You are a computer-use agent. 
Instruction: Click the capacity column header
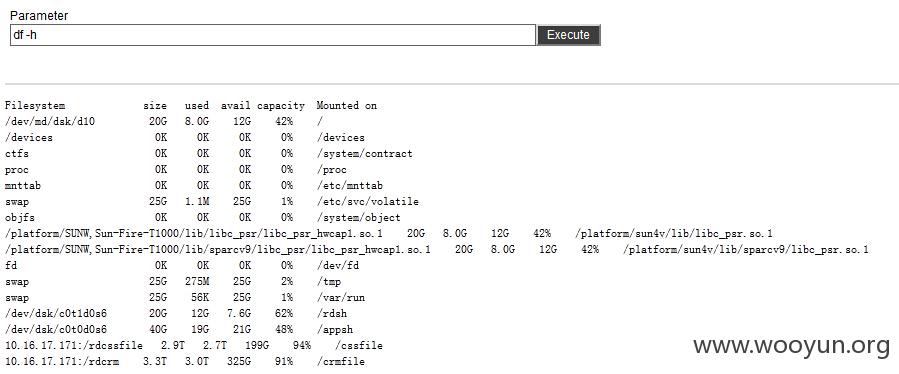point(280,106)
